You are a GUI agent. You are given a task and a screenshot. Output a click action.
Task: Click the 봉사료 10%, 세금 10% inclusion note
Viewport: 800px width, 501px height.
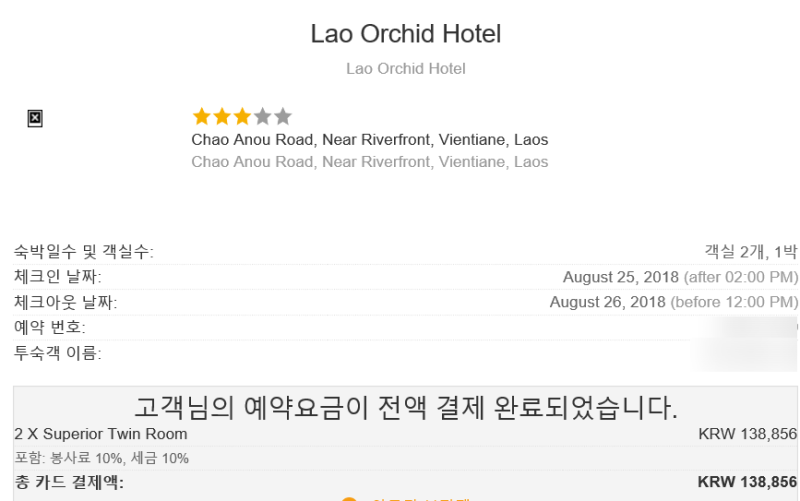tap(119, 458)
